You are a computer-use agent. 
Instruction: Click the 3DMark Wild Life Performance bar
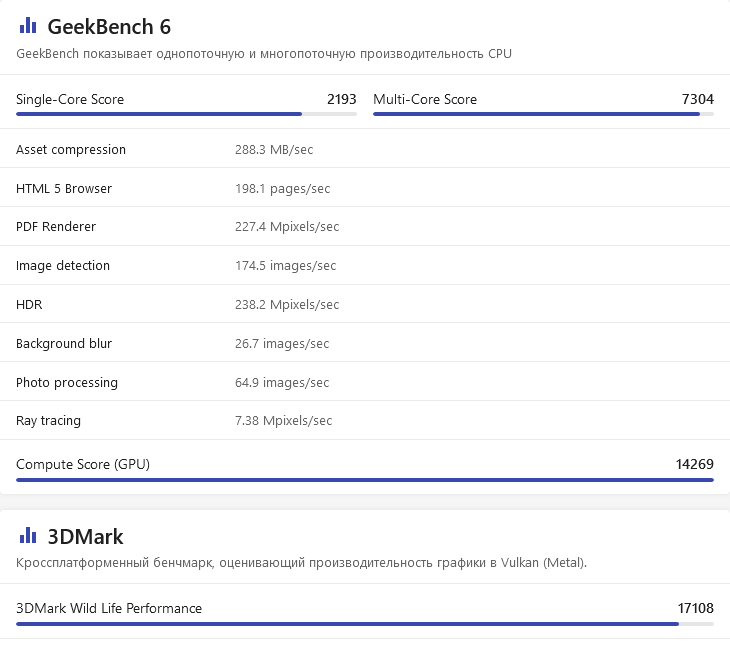pyautogui.click(x=365, y=624)
